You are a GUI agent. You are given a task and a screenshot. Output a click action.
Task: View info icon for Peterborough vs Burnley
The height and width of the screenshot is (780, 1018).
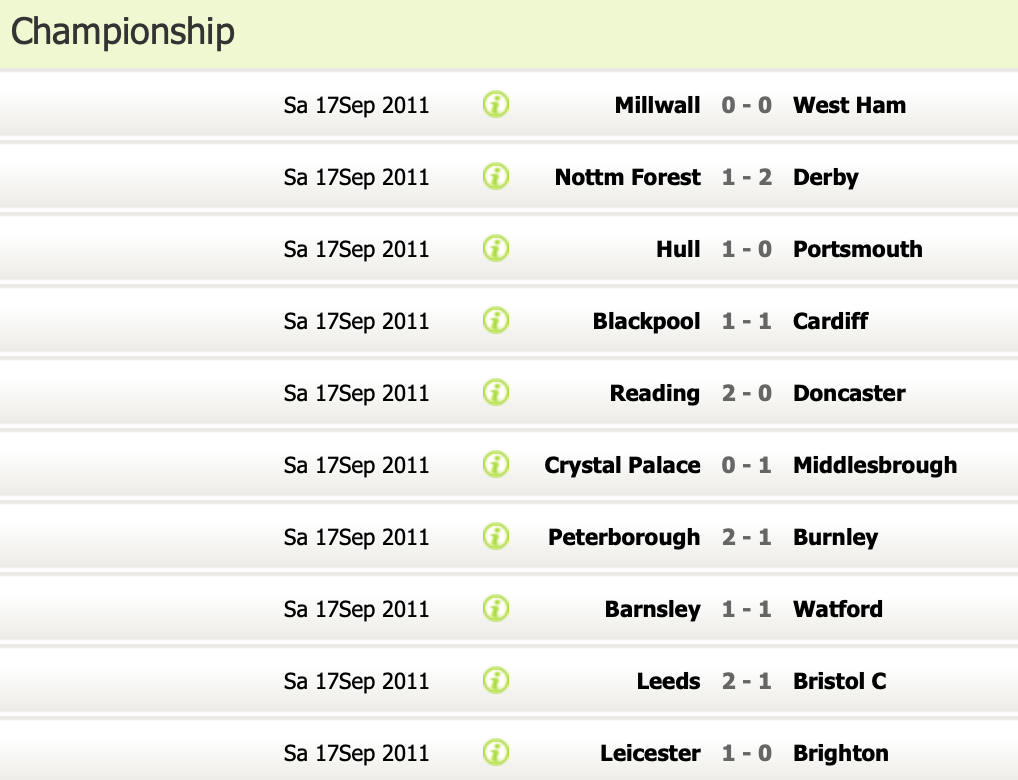click(496, 536)
